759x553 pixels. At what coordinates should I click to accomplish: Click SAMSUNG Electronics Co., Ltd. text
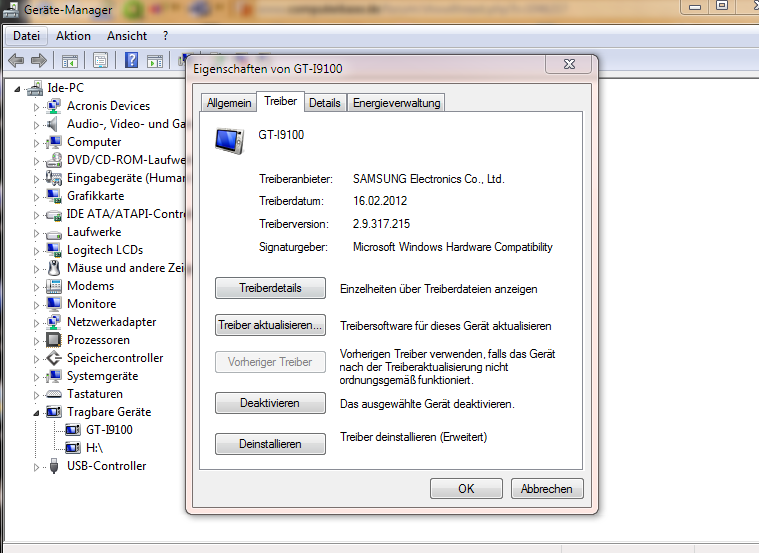click(428, 179)
